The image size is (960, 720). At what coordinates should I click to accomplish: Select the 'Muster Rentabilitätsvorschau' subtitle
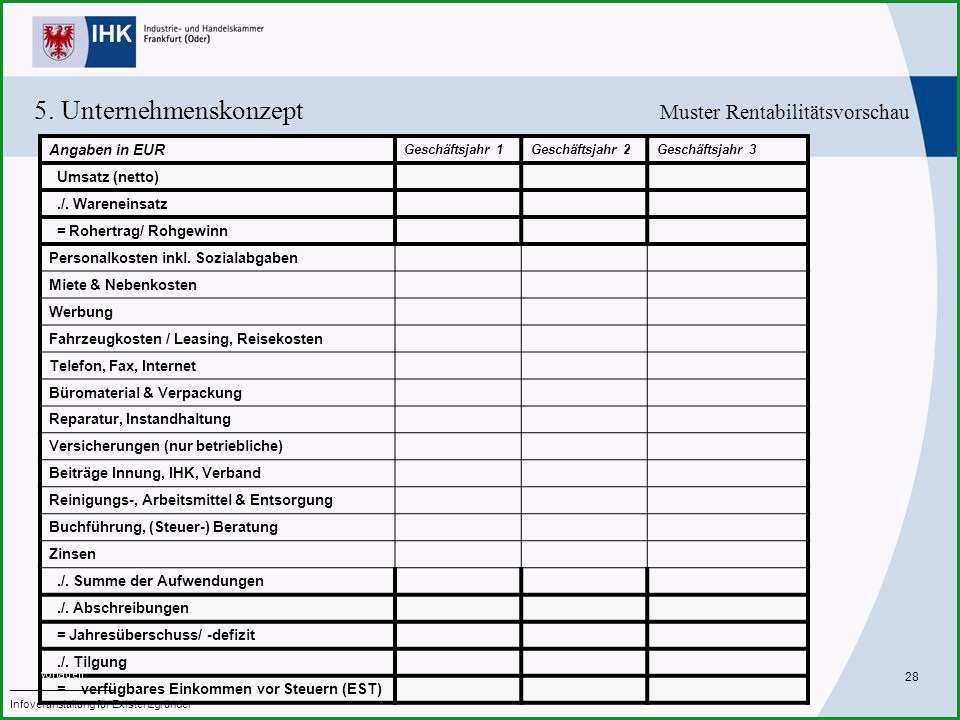coord(784,112)
